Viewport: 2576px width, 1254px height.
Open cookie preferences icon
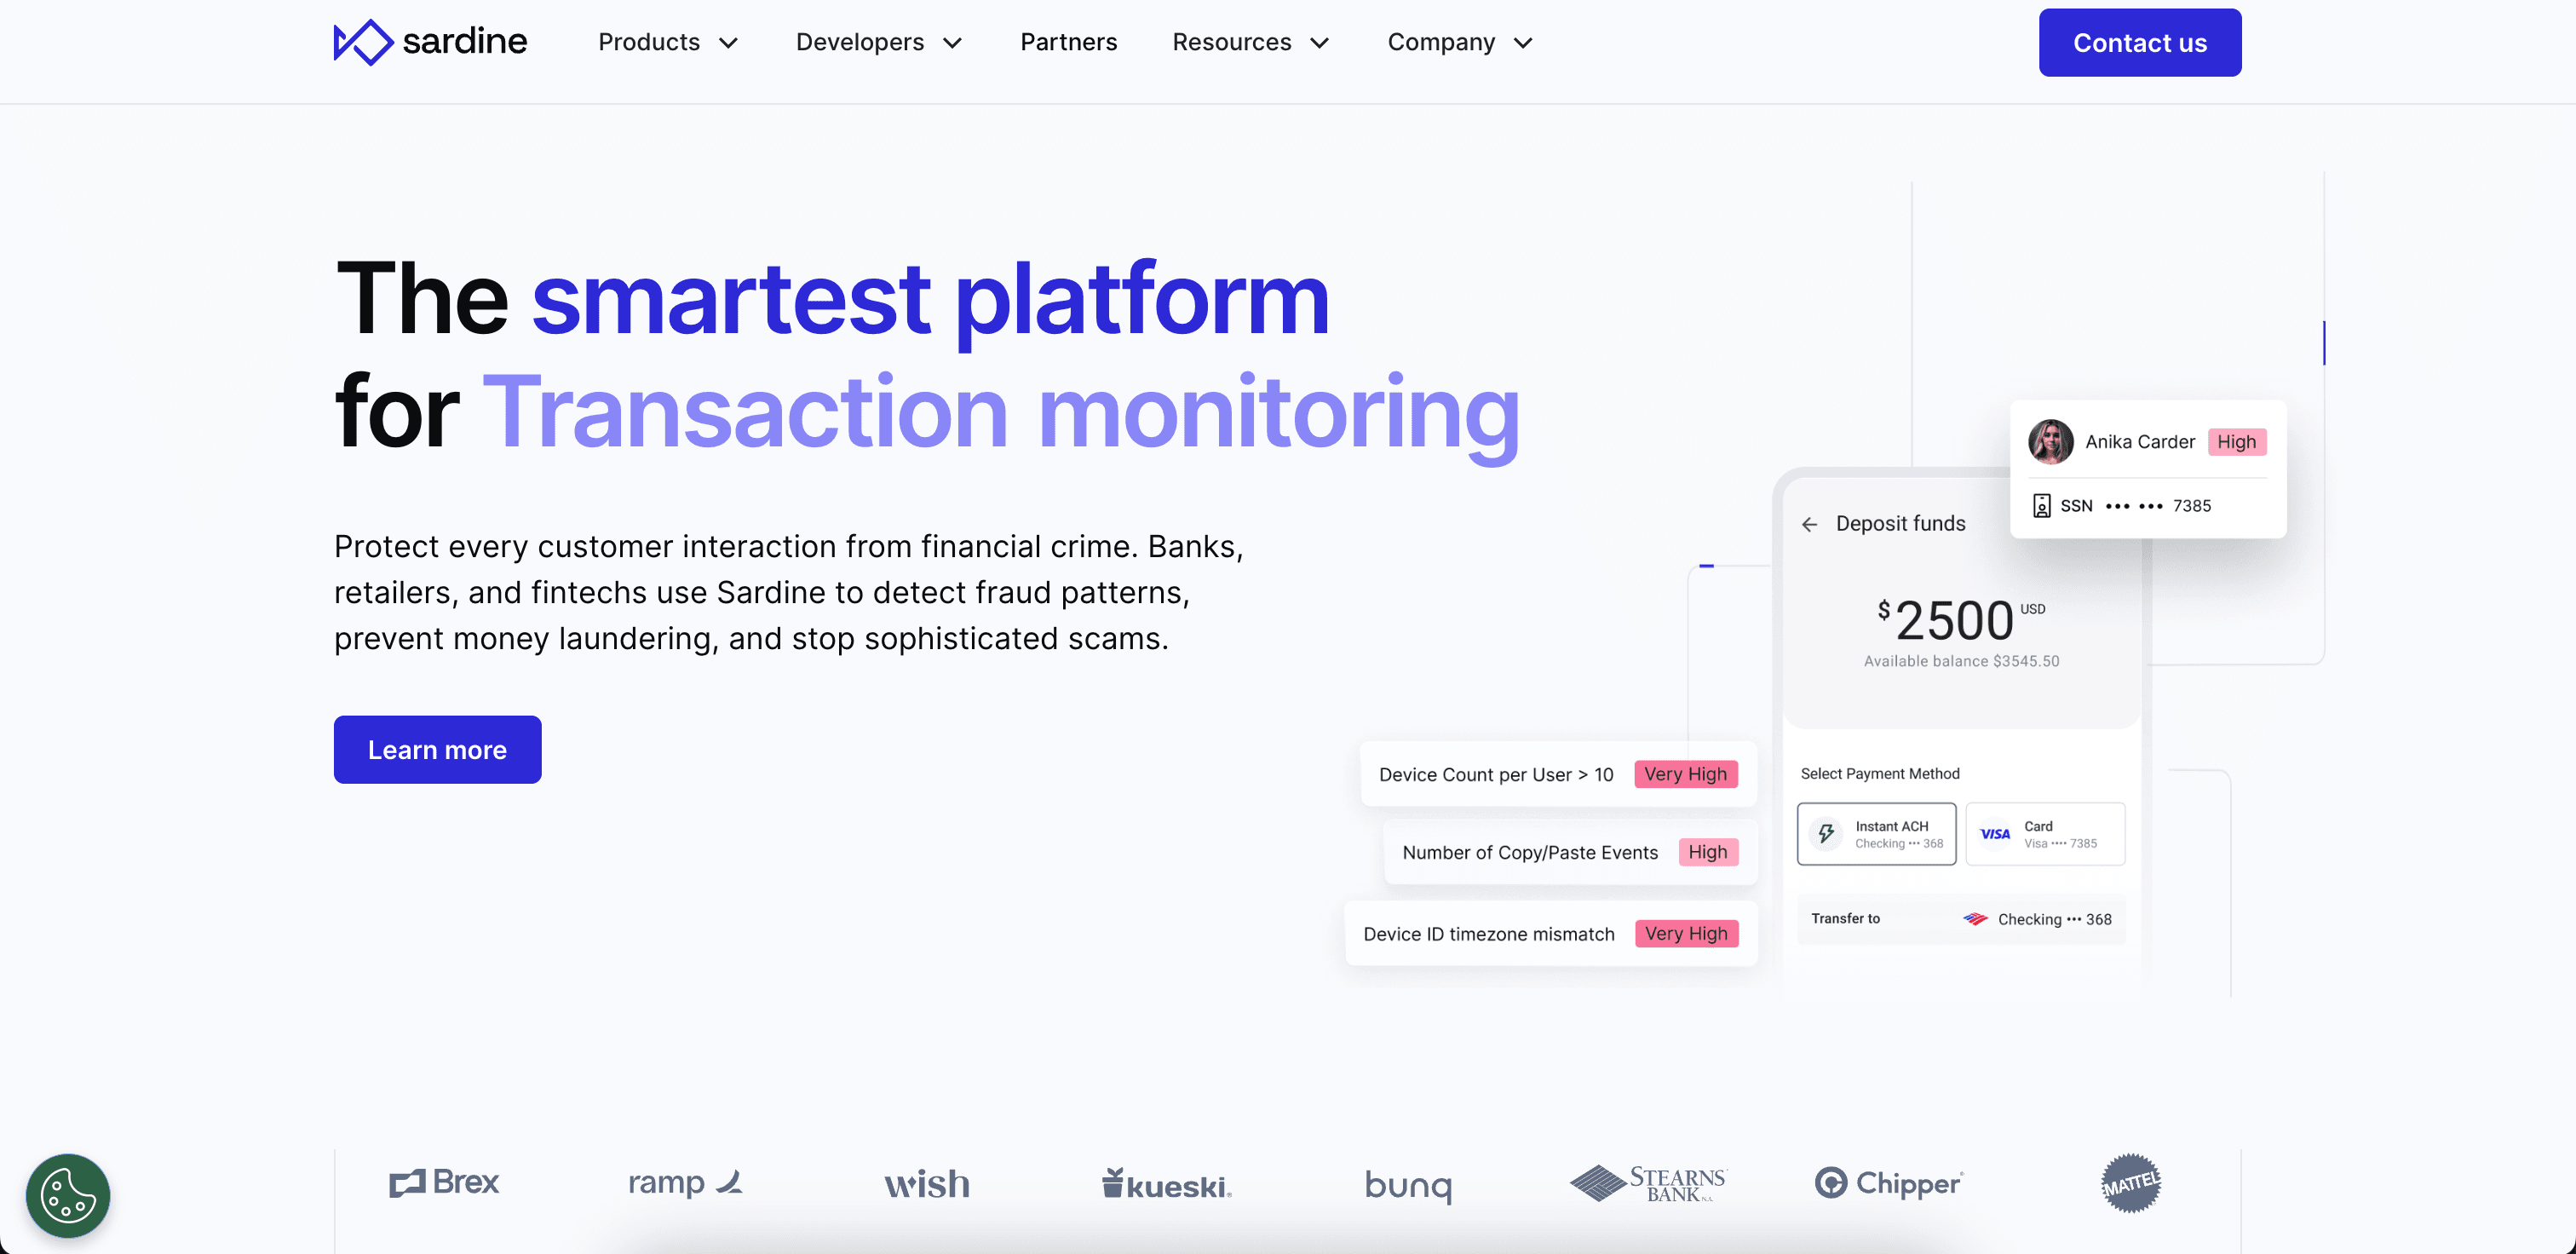pos(68,1195)
